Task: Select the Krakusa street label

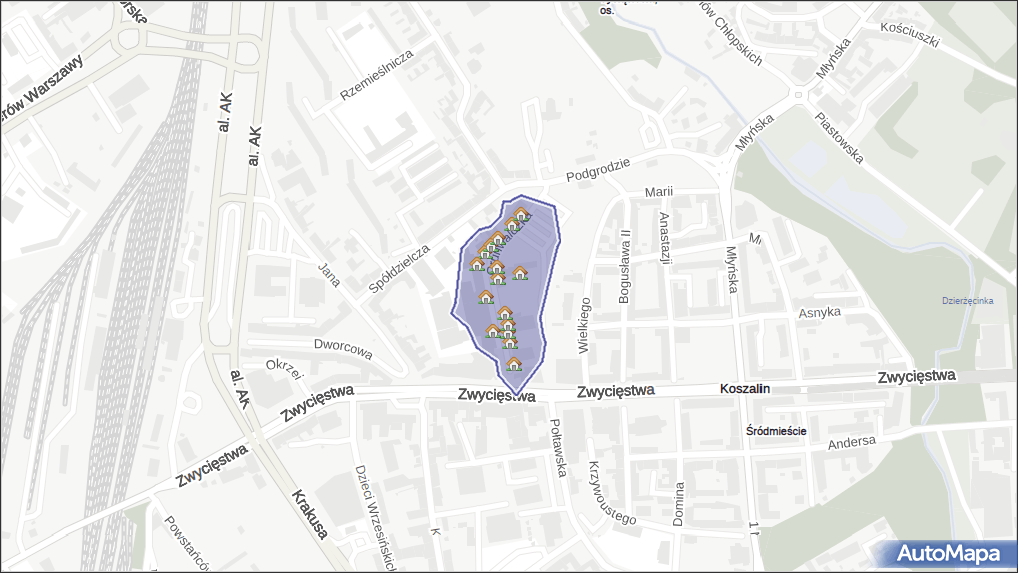Action: coord(310,513)
